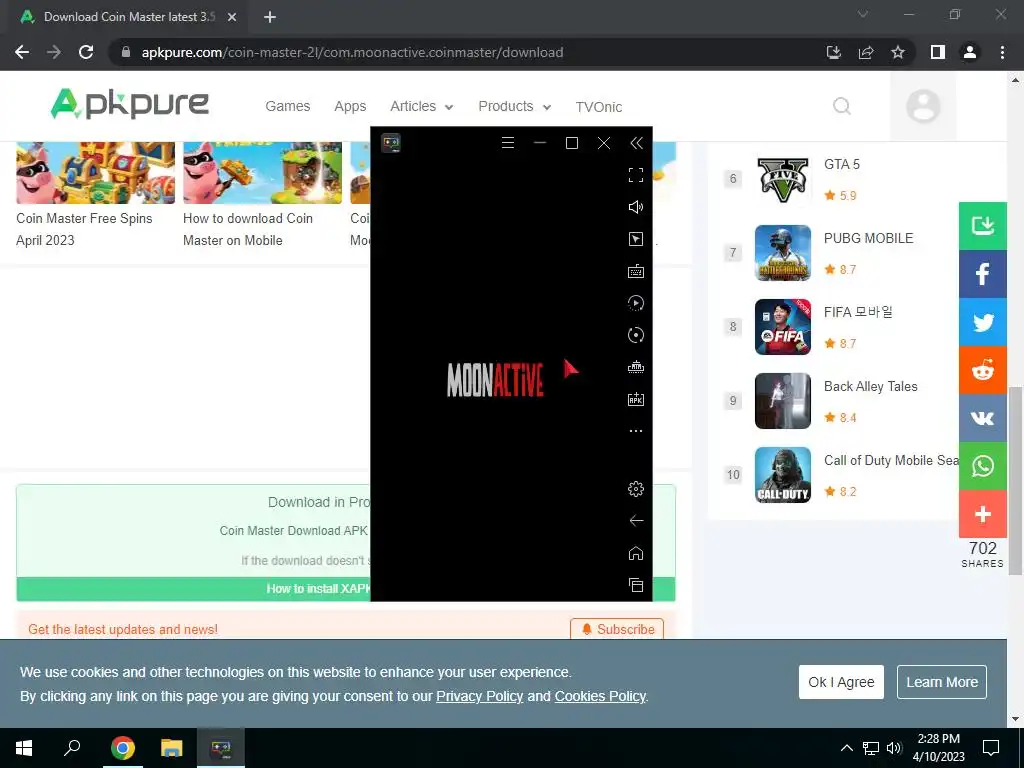Open emulator keyboard mapping icon
This screenshot has height=768, width=1024.
click(635, 271)
